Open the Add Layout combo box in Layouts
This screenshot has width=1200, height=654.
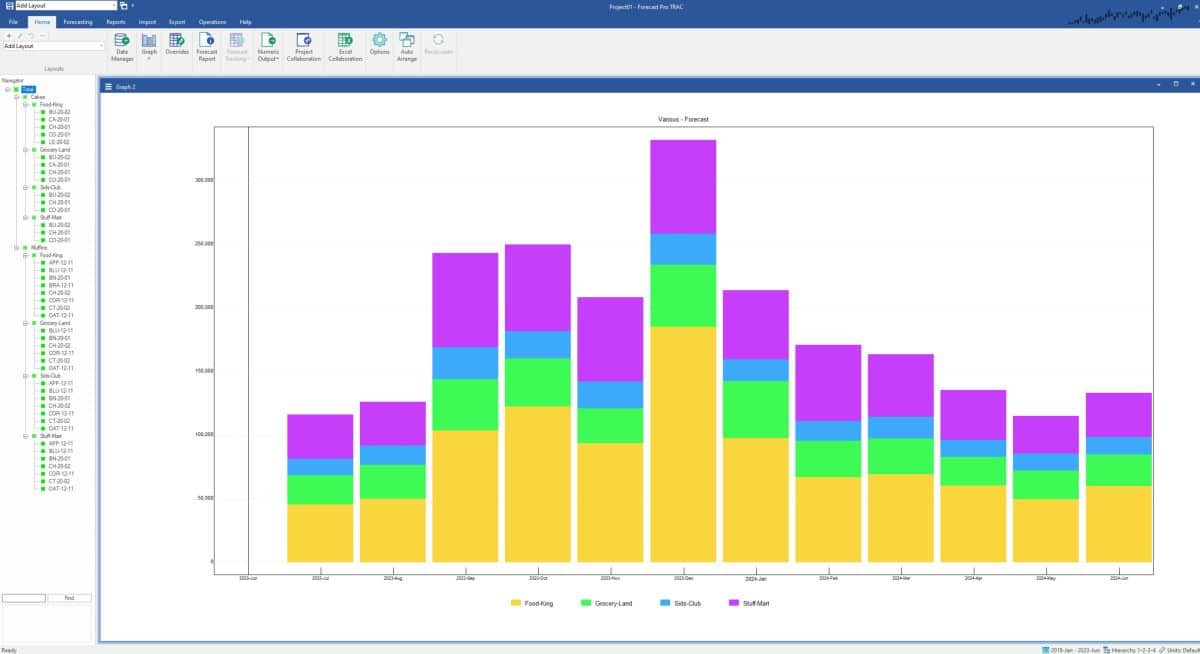click(x=53, y=46)
